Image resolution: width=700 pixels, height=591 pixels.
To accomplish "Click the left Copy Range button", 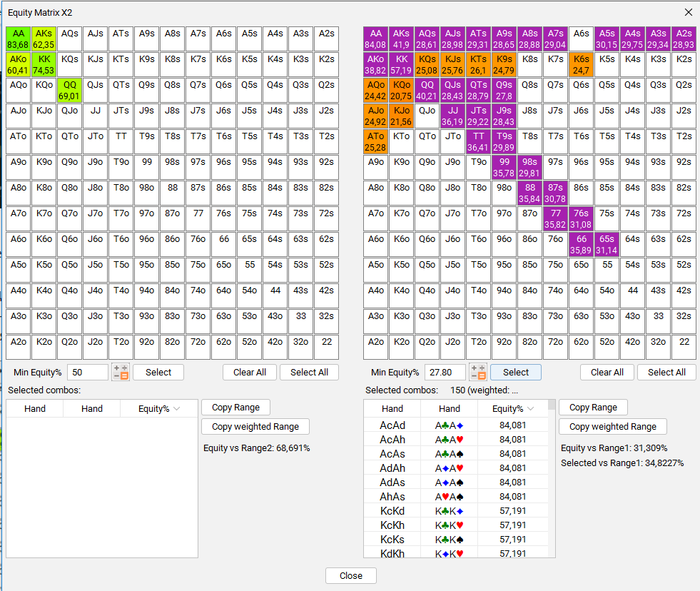I will click(236, 408).
